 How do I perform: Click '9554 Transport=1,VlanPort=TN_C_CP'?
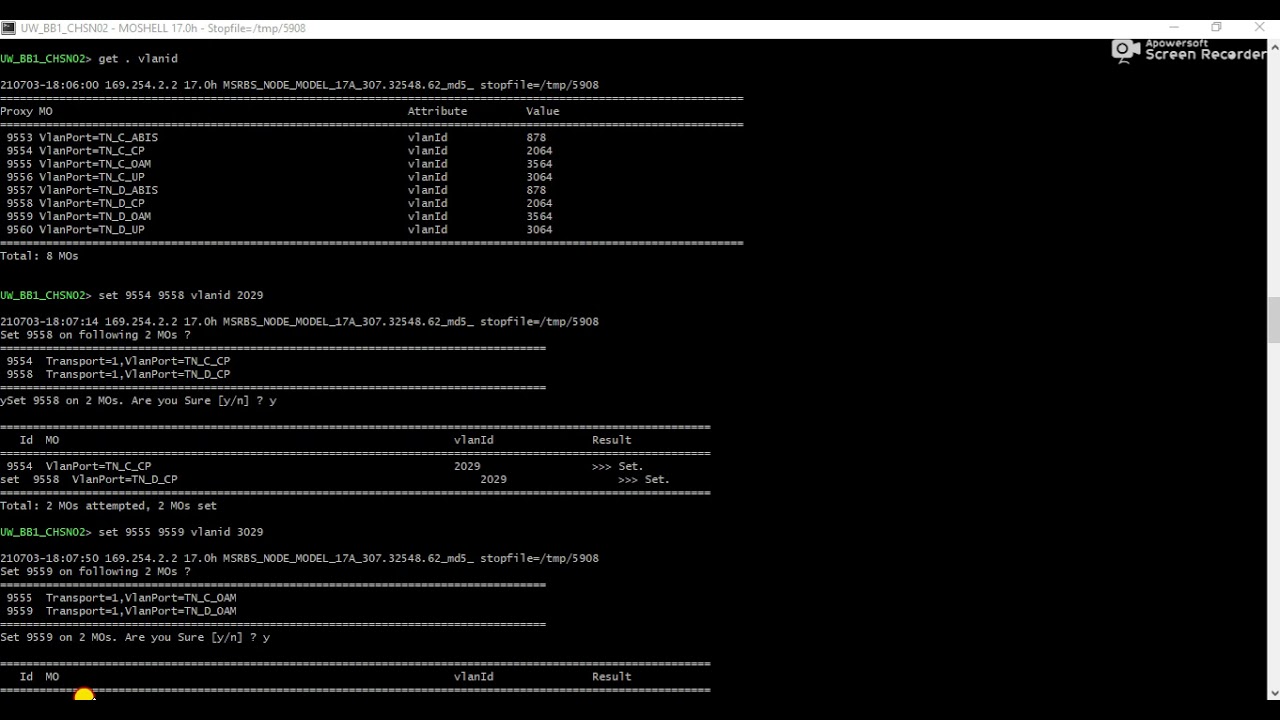click(x=118, y=361)
